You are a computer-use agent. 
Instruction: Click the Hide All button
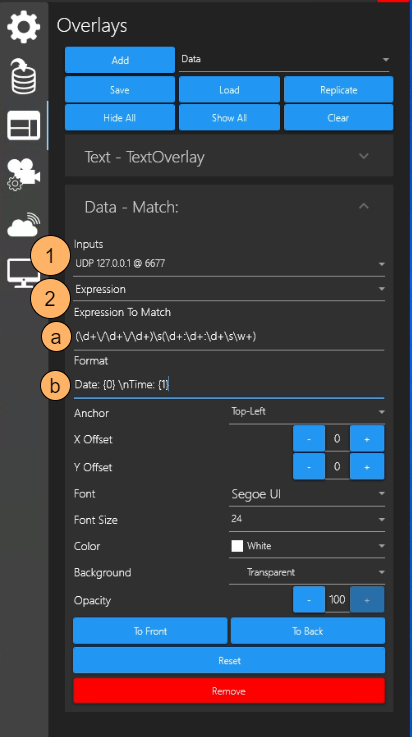point(120,118)
